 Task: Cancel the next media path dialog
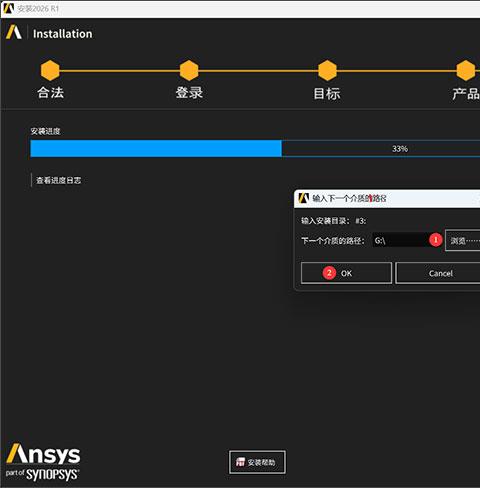tap(438, 273)
